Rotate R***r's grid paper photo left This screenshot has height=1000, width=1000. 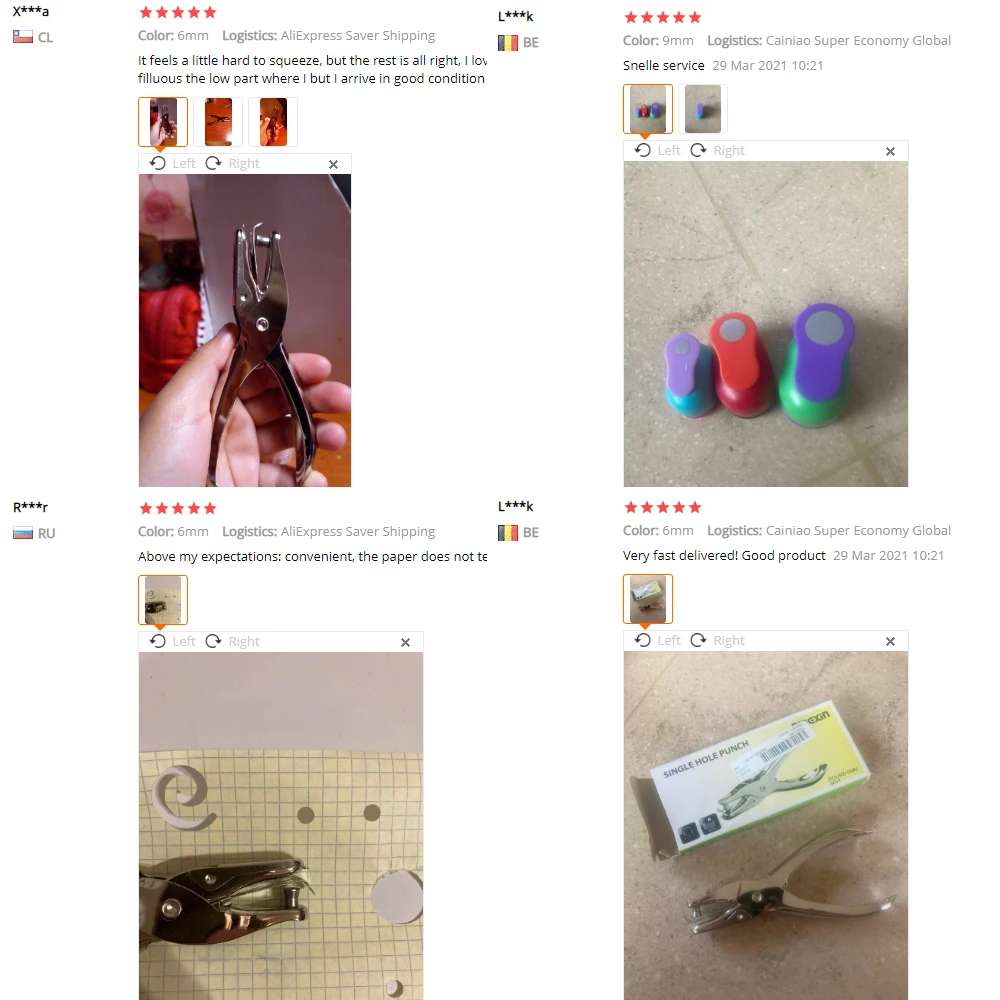click(x=172, y=642)
